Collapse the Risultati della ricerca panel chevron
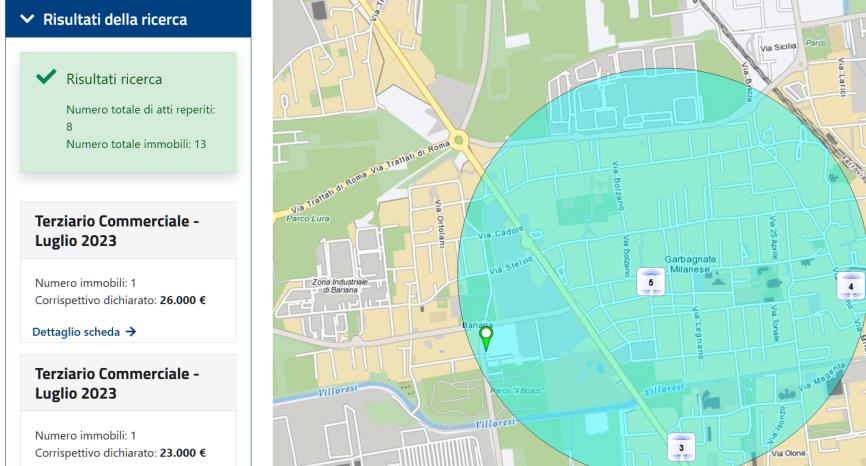866x466 pixels. (25, 20)
